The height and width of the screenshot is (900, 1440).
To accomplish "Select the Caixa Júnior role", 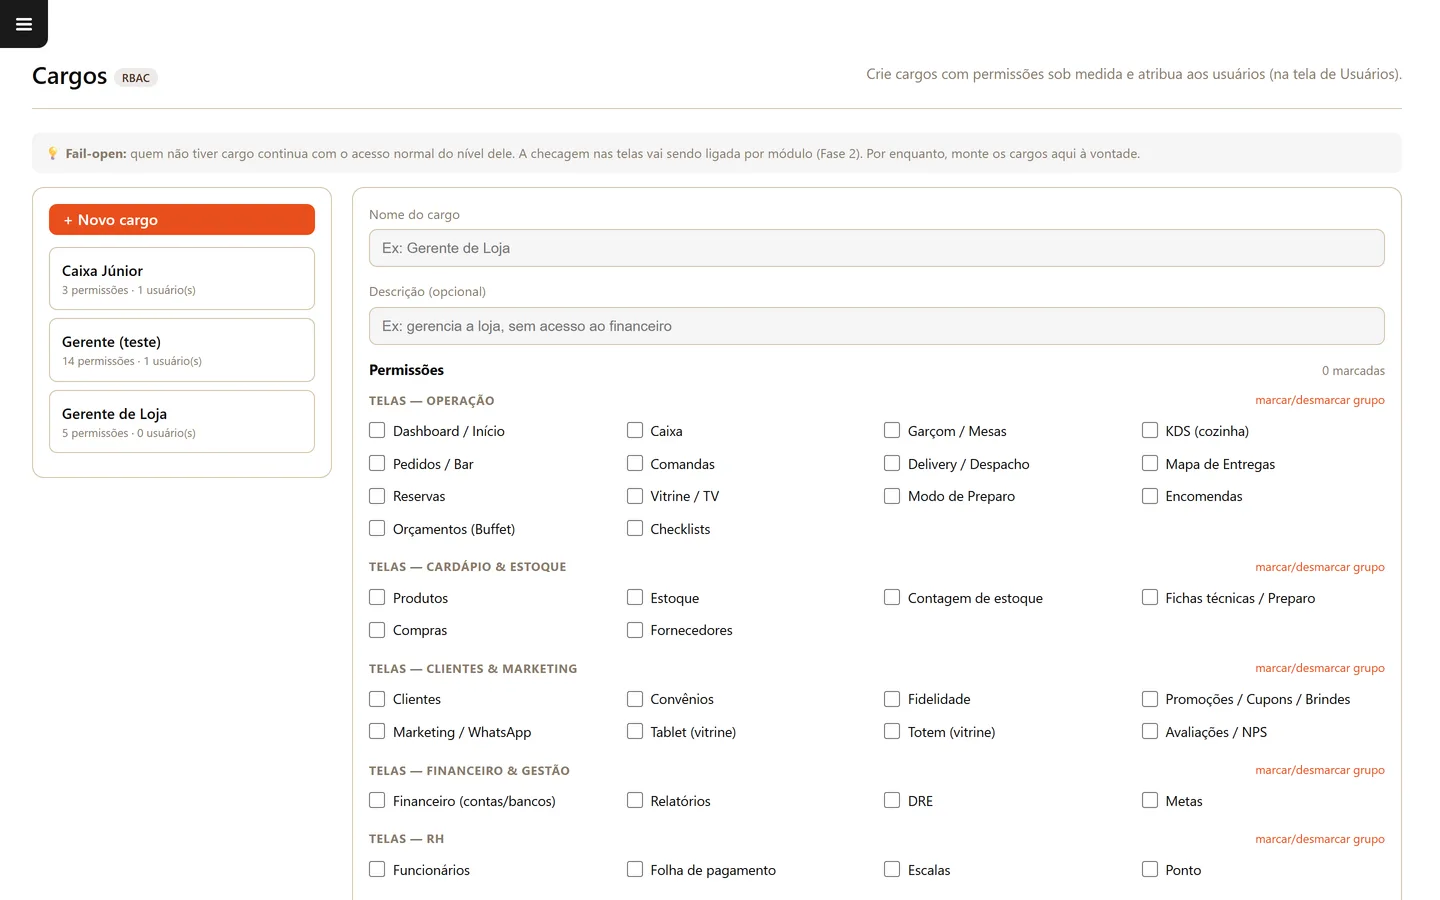I will click(x=182, y=279).
